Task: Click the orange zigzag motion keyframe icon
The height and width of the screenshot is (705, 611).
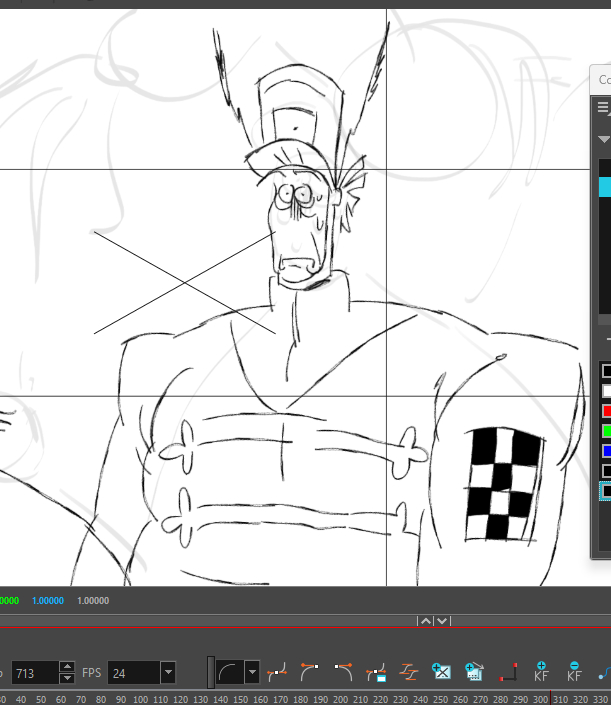Action: point(409,672)
